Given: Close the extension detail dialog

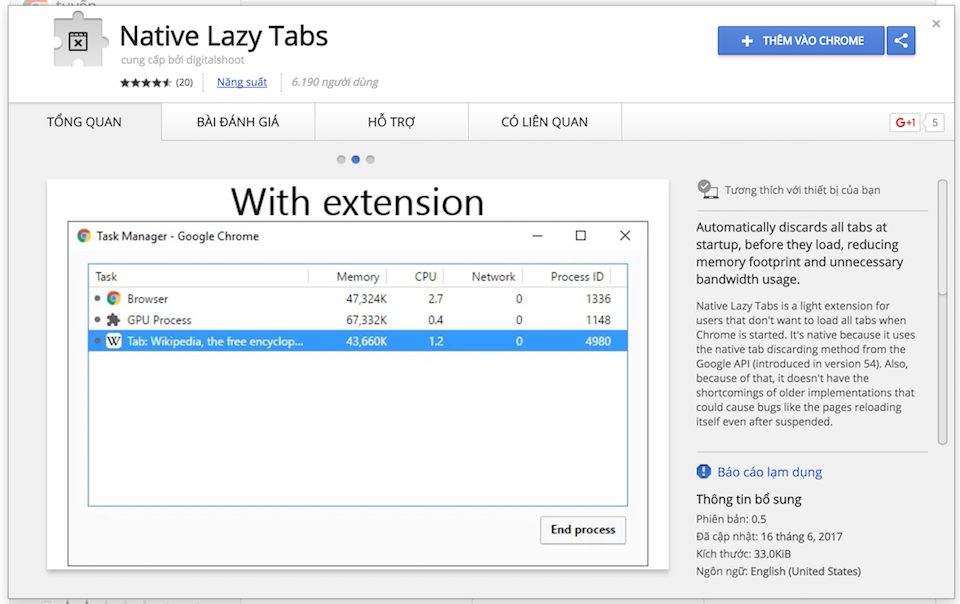Looking at the screenshot, I should coord(936,24).
